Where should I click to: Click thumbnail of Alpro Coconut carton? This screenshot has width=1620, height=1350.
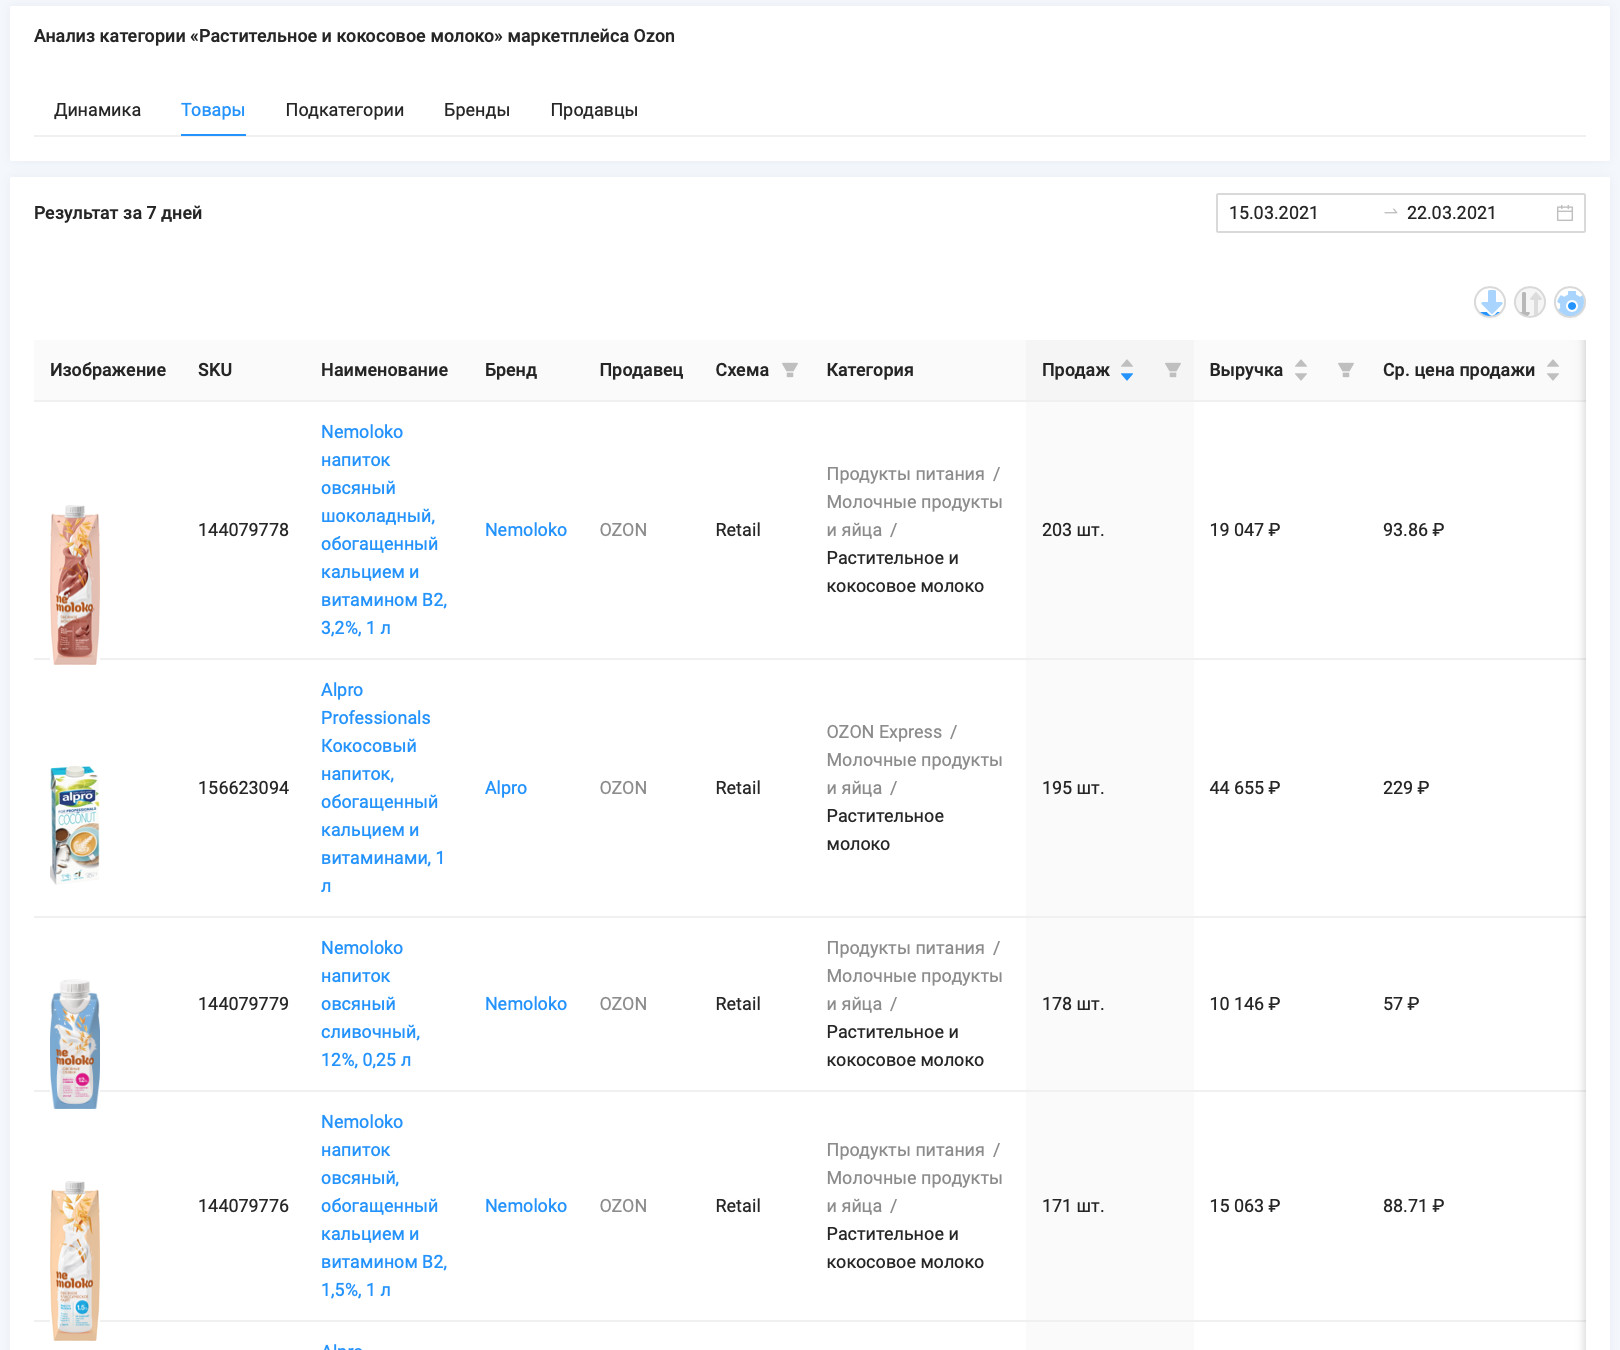point(75,825)
